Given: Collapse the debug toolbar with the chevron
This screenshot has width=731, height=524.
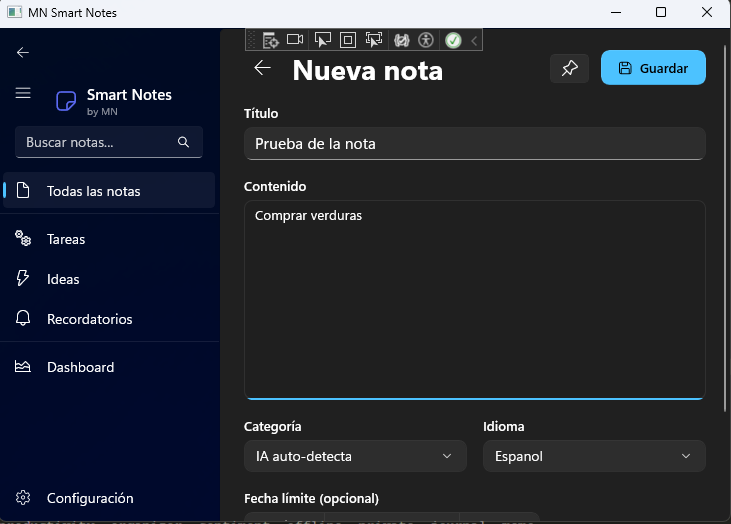Looking at the screenshot, I should pos(474,41).
